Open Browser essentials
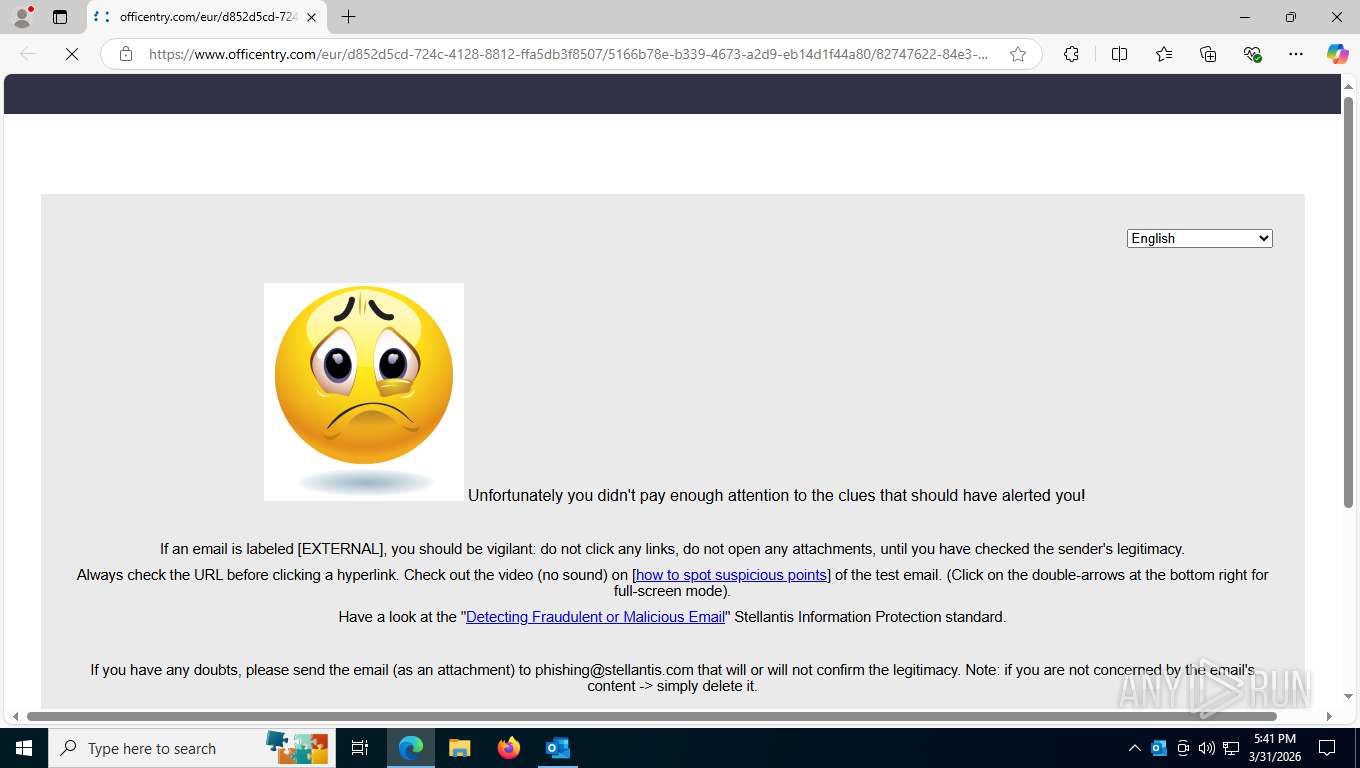Viewport: 1360px width, 768px height. coord(1252,54)
